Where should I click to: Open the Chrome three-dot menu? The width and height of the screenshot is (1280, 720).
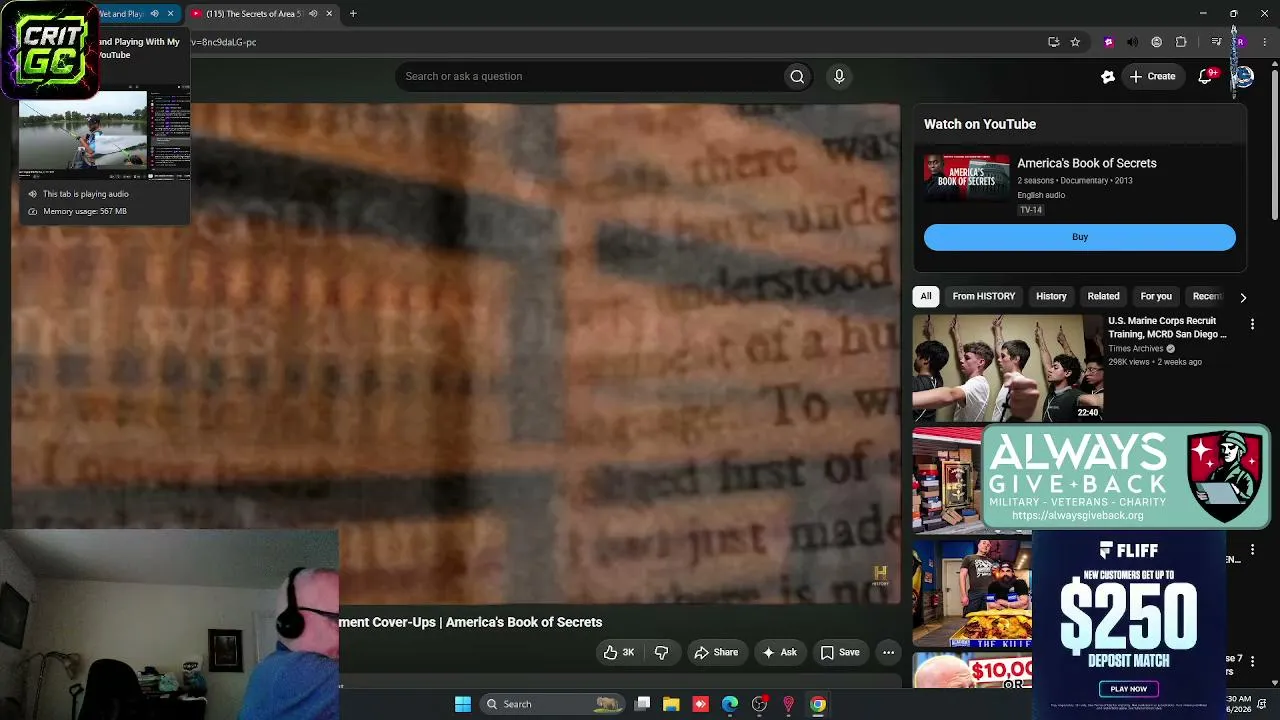pyautogui.click(x=1265, y=42)
